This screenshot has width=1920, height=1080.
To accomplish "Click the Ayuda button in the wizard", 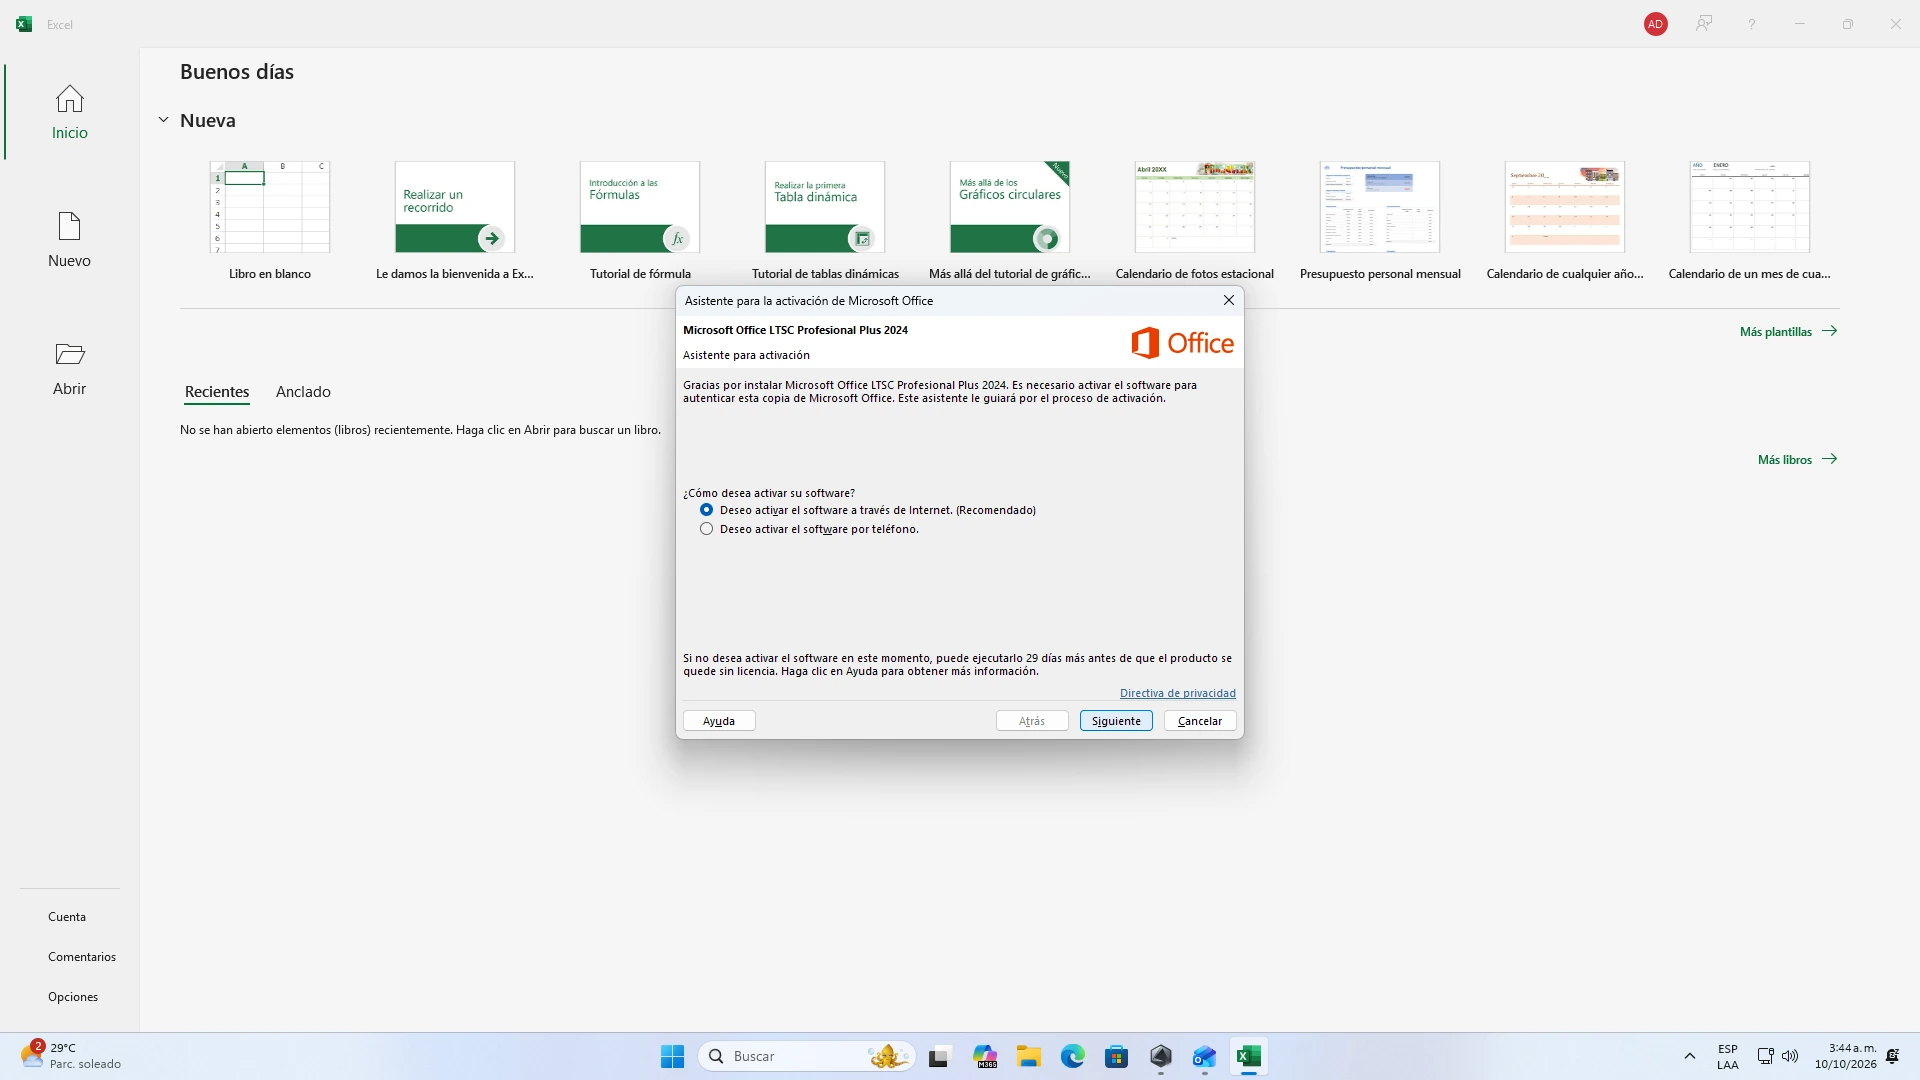I will [x=719, y=721].
